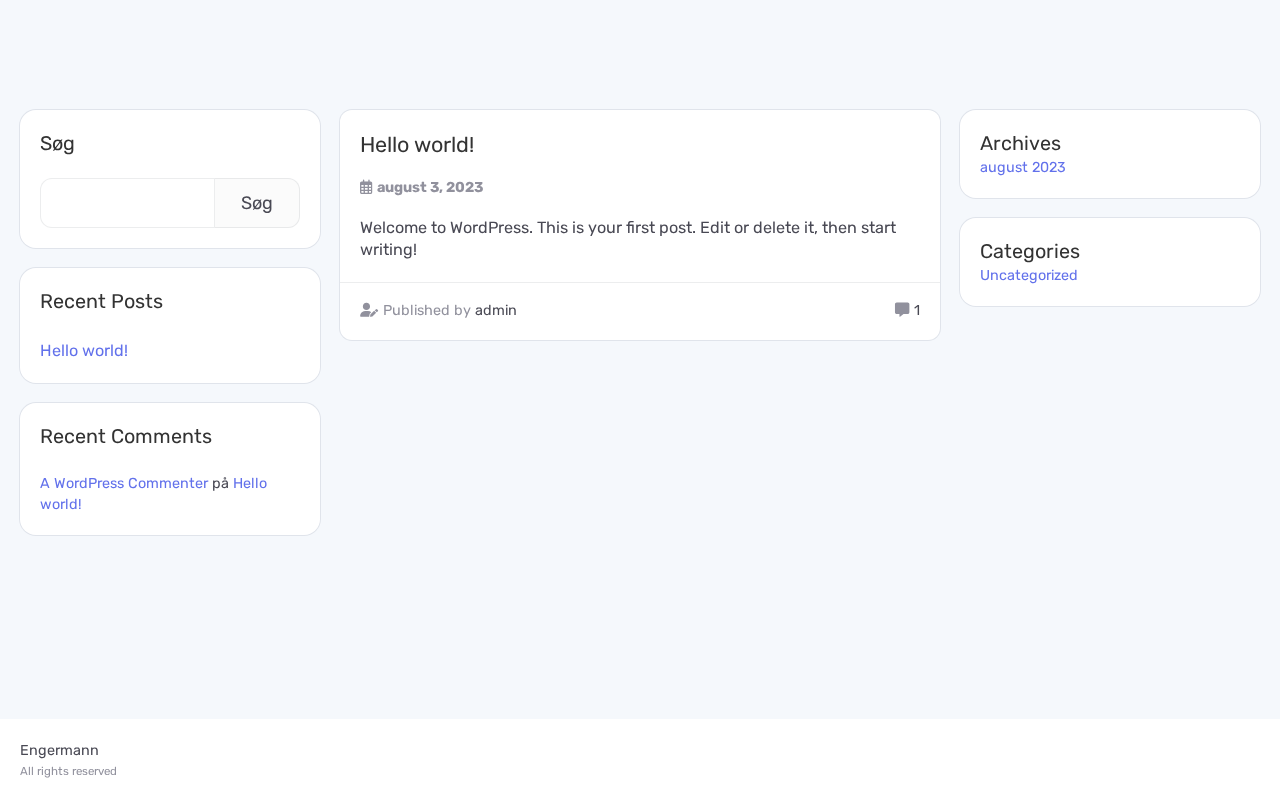
Task: Visit the admin author page
Action: coord(496,310)
